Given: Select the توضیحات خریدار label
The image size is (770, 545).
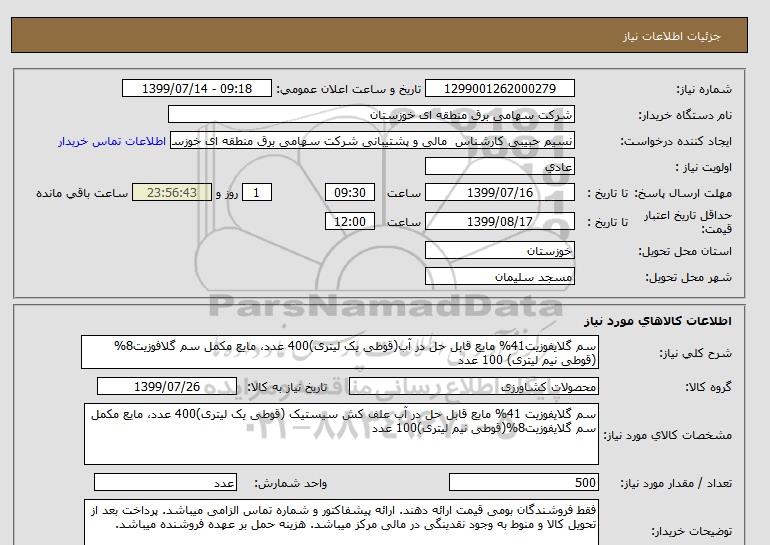Looking at the screenshot, I should pos(691,532).
